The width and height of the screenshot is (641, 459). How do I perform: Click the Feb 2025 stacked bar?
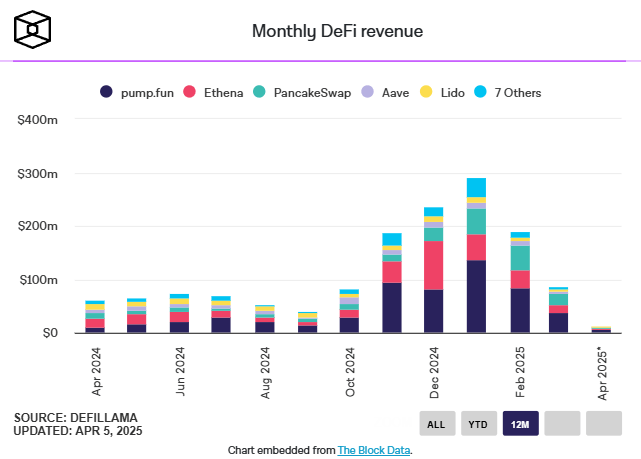[520, 282]
